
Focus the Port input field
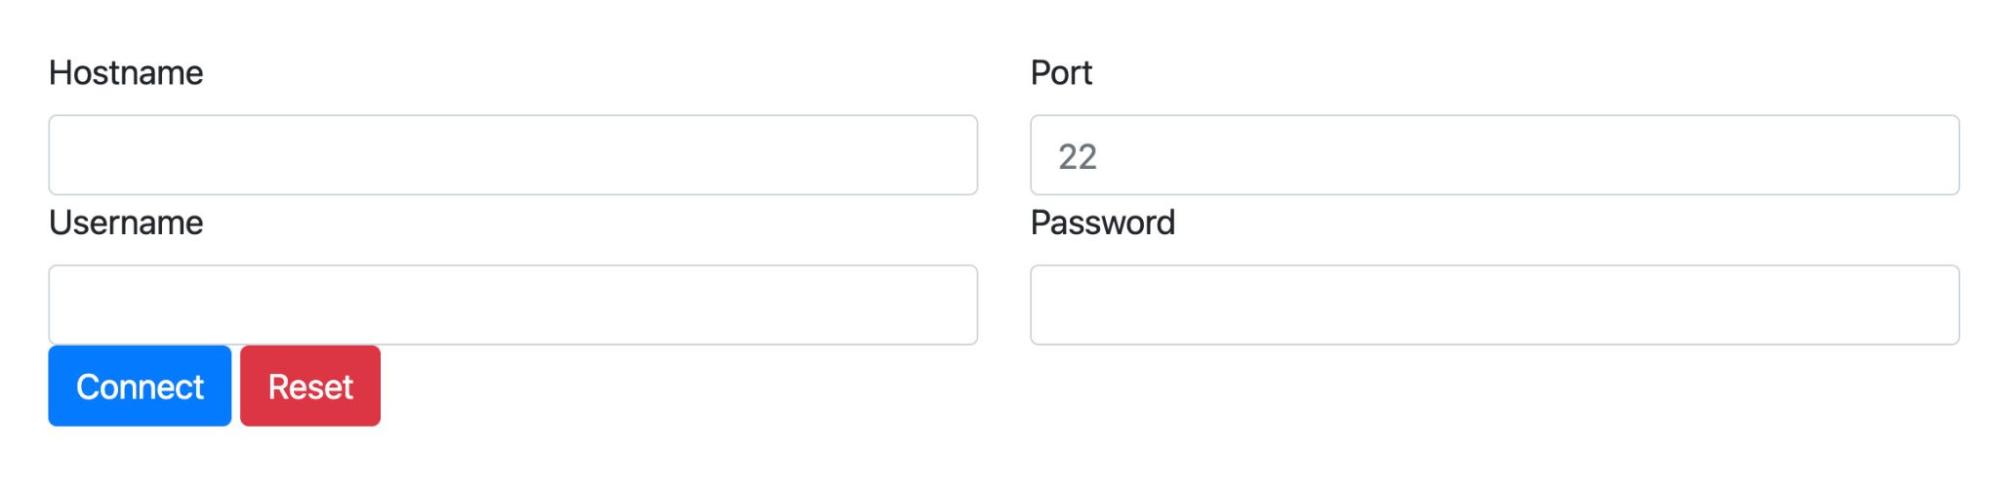tap(1494, 155)
